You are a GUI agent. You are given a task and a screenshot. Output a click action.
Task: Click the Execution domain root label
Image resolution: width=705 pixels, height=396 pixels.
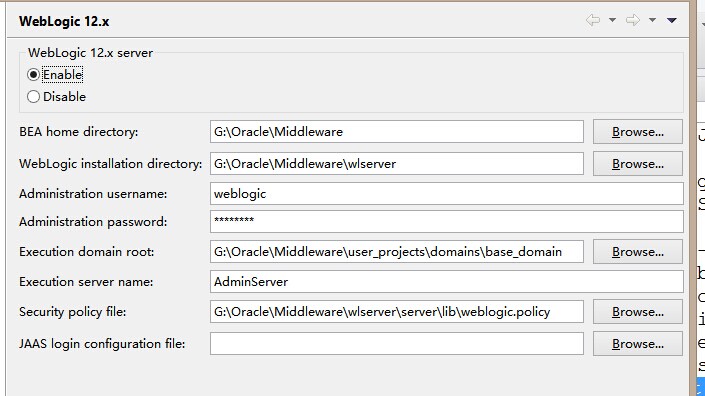[86, 252]
